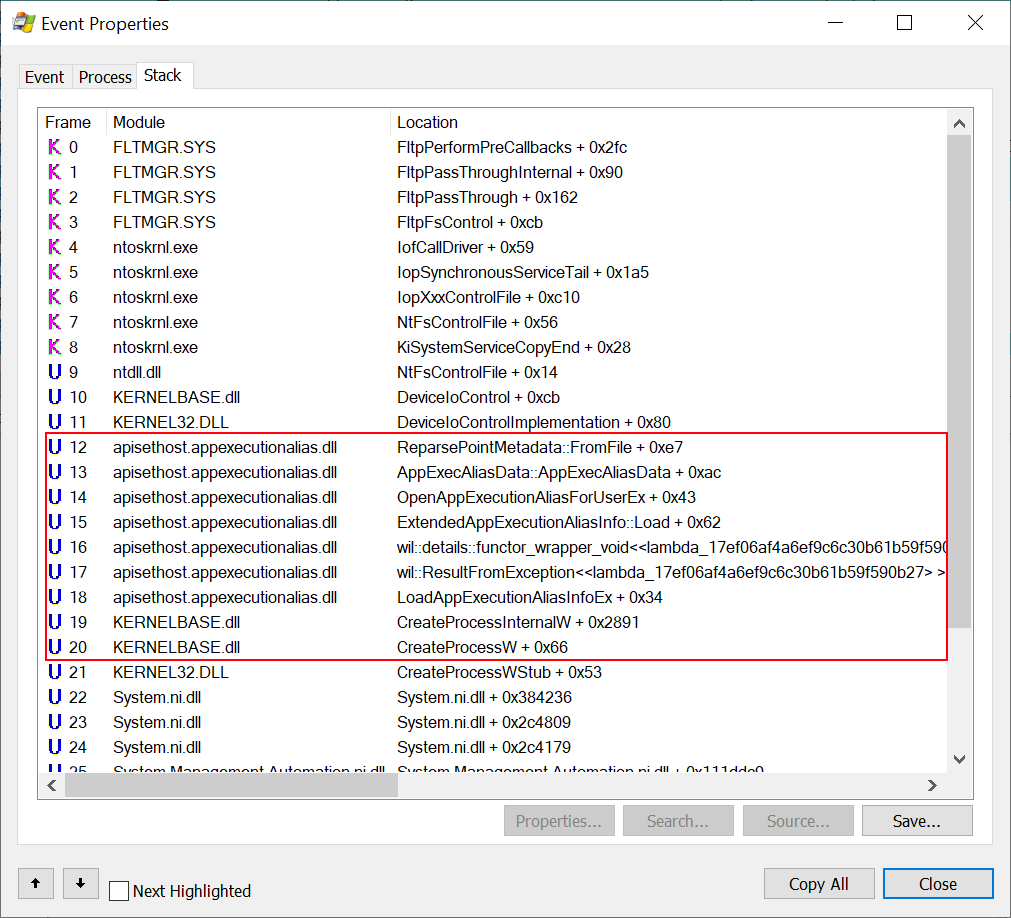Sort by the Module column header
1011x918 pixels.
(x=248, y=122)
